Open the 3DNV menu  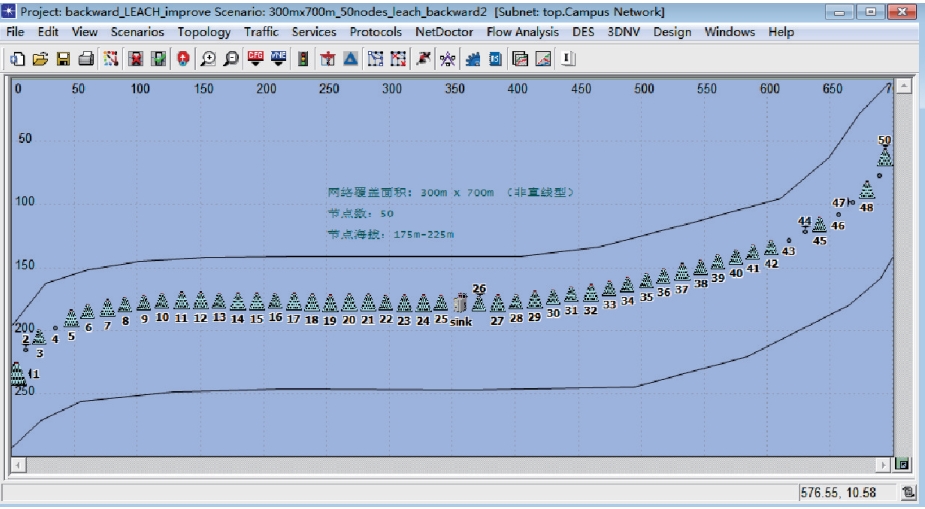[x=624, y=32]
